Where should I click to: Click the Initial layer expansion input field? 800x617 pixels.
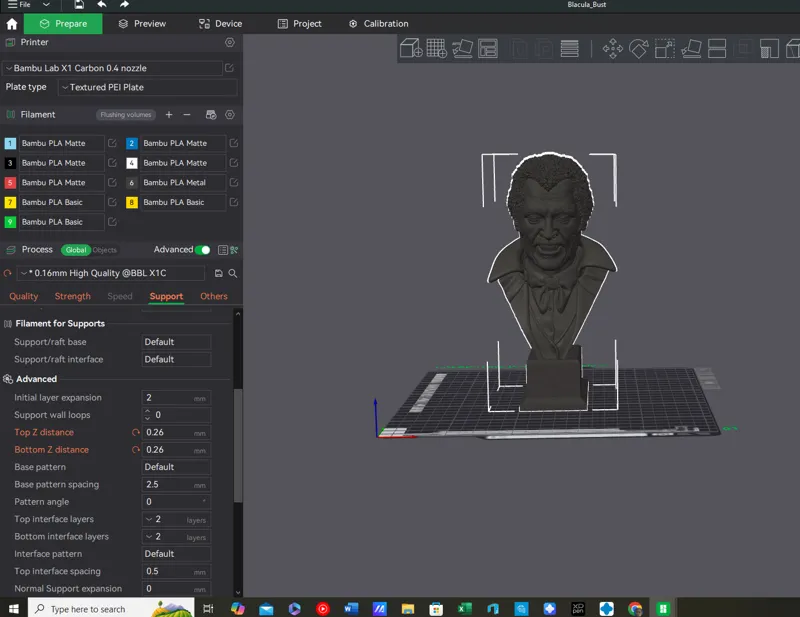tap(176, 398)
